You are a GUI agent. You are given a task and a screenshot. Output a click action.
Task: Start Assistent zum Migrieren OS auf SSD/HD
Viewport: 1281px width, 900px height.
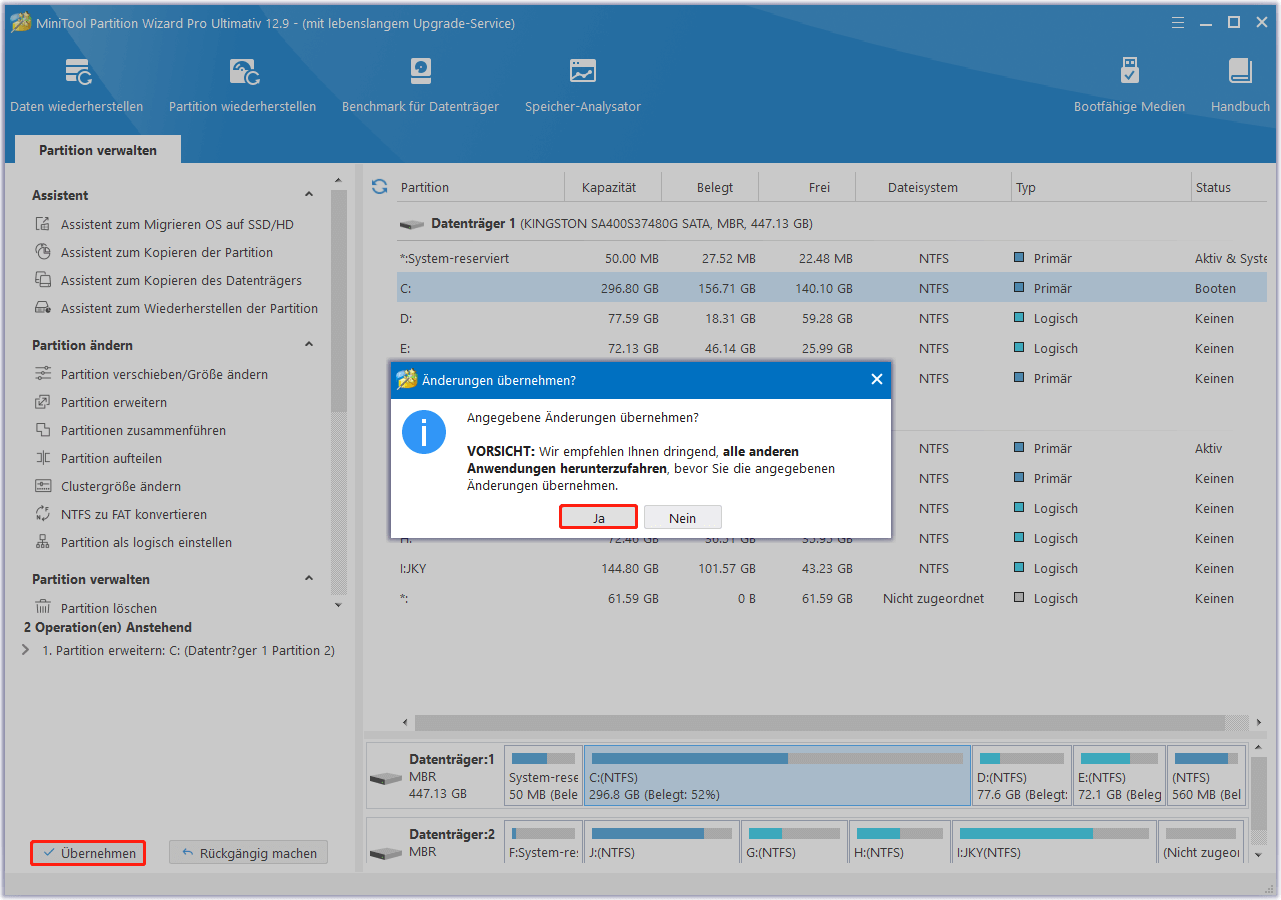pos(177,225)
